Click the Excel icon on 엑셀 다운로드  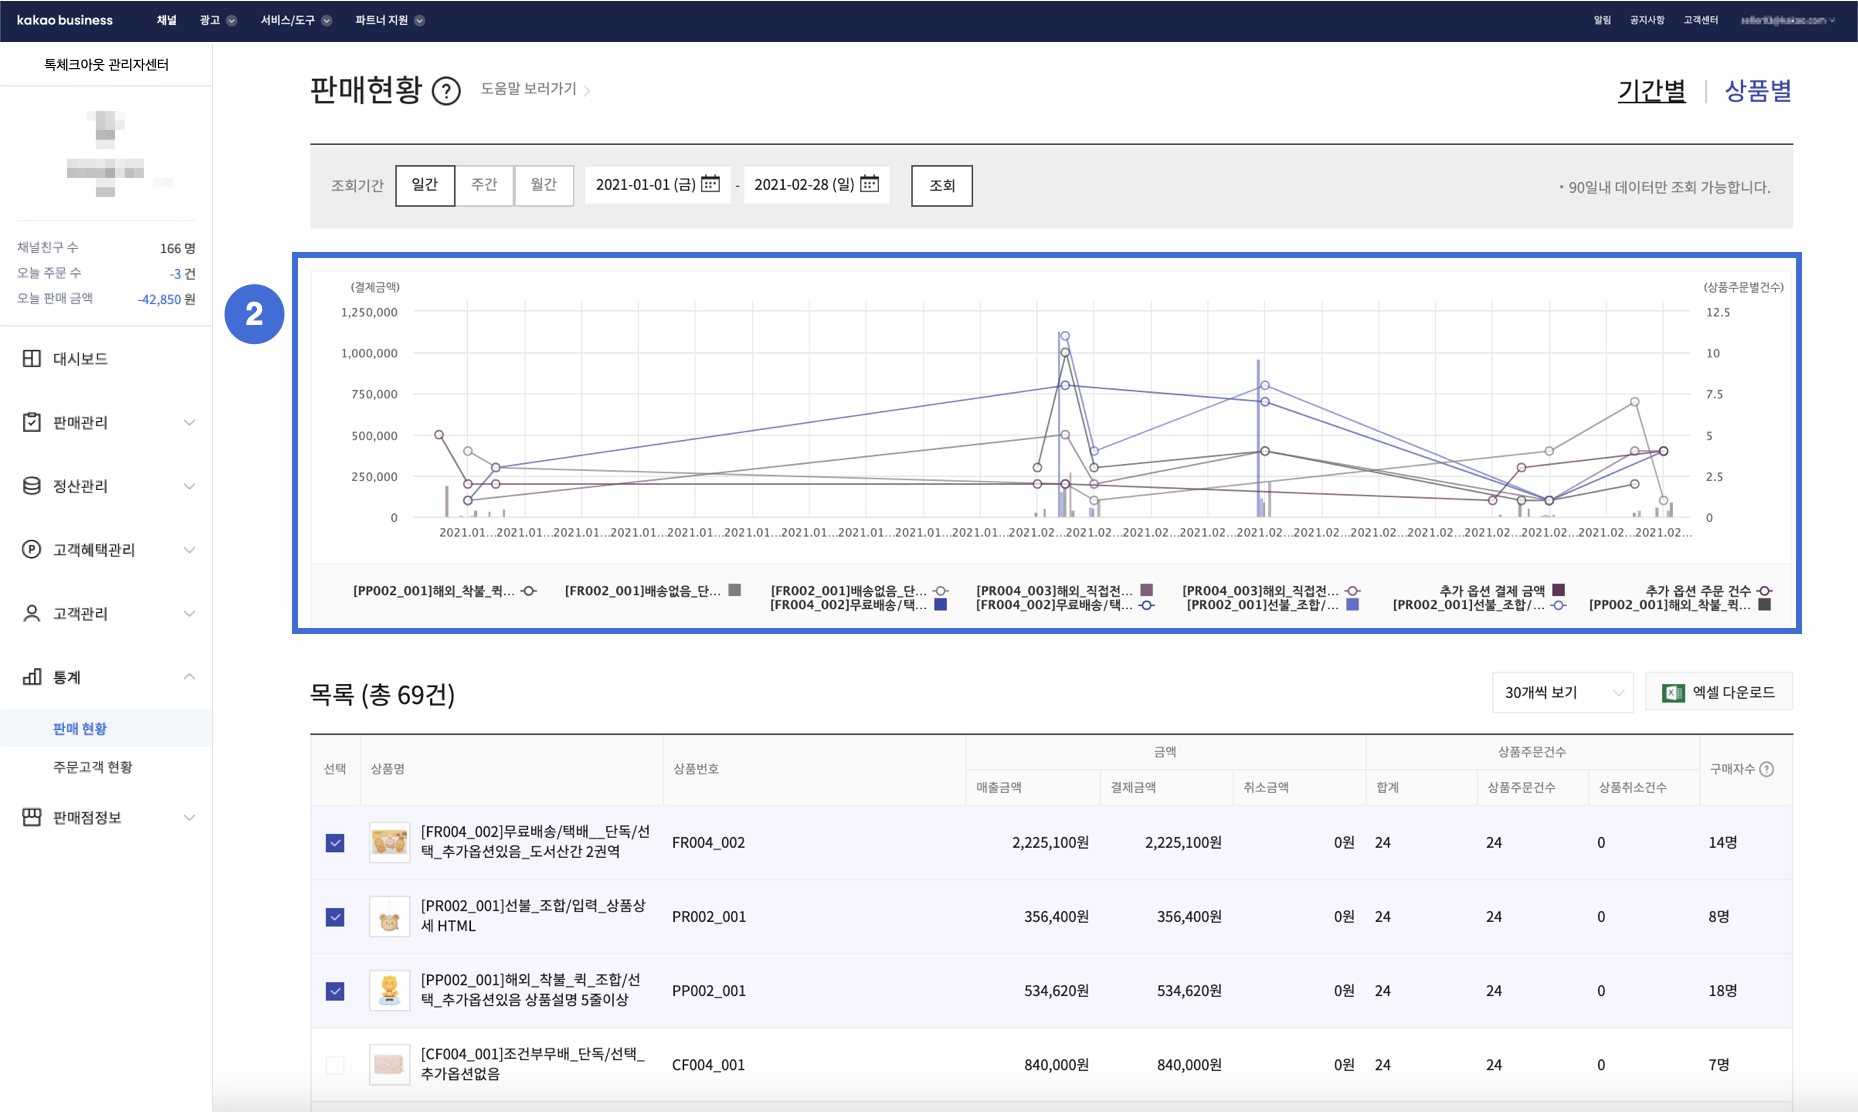[1672, 693]
